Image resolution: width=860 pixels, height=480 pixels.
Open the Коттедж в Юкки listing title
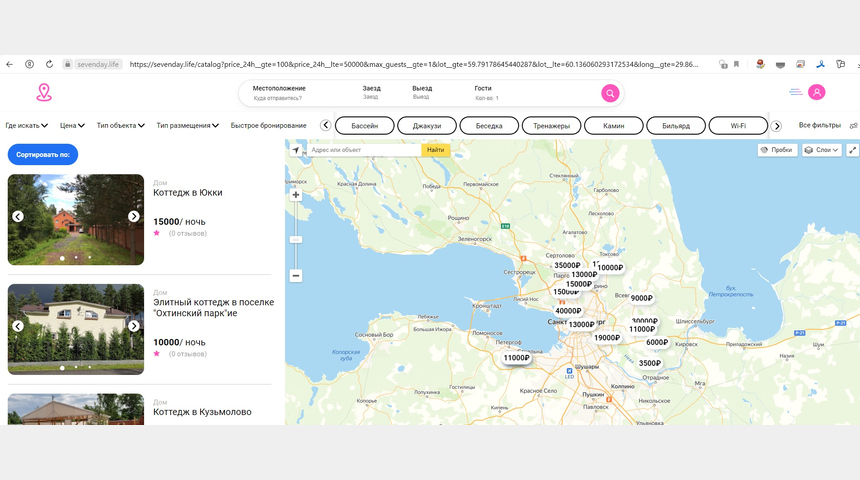coord(188,193)
